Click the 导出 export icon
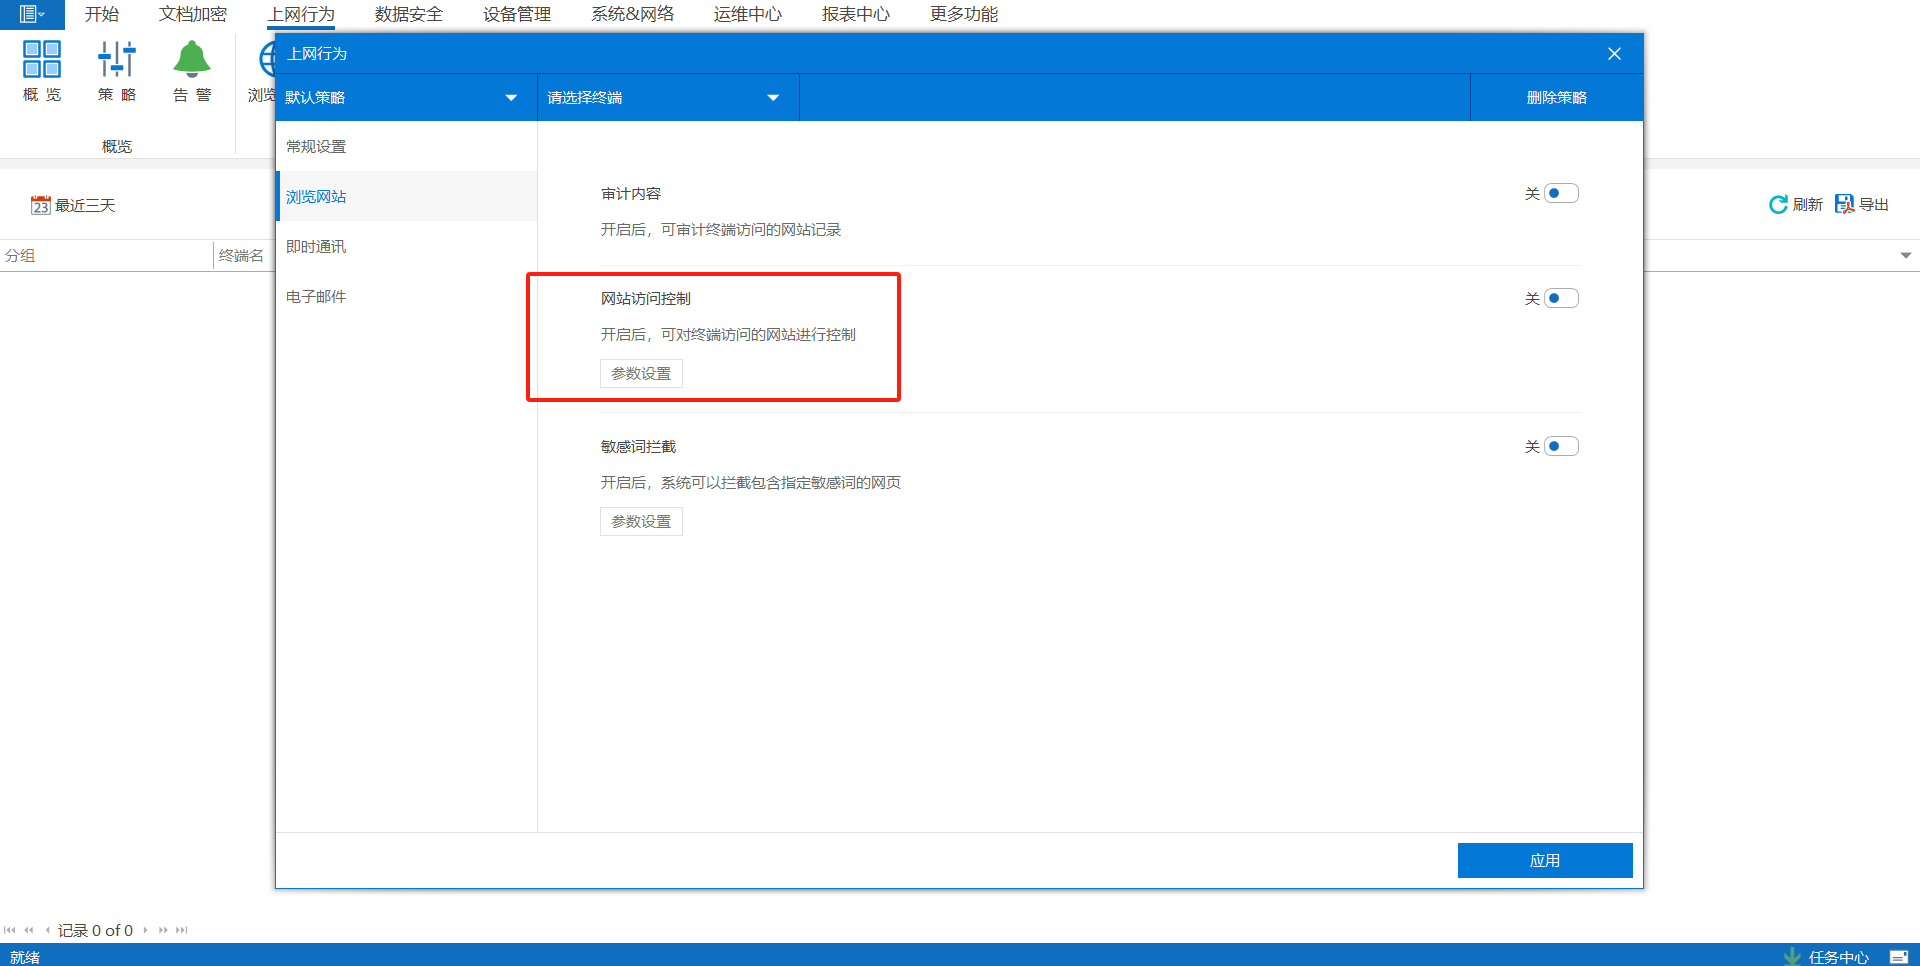1920x966 pixels. click(1844, 205)
